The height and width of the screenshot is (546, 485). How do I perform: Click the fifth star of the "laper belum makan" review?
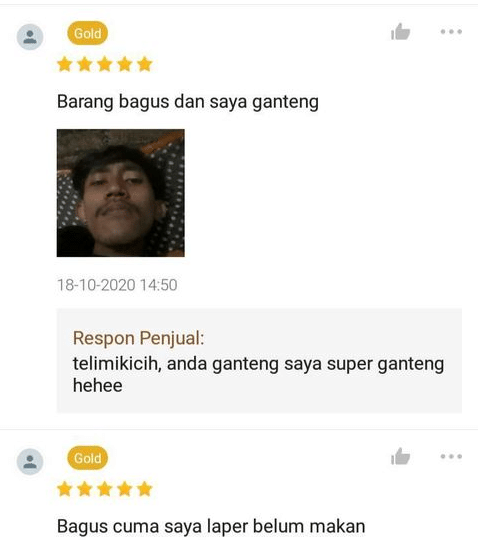(145, 489)
